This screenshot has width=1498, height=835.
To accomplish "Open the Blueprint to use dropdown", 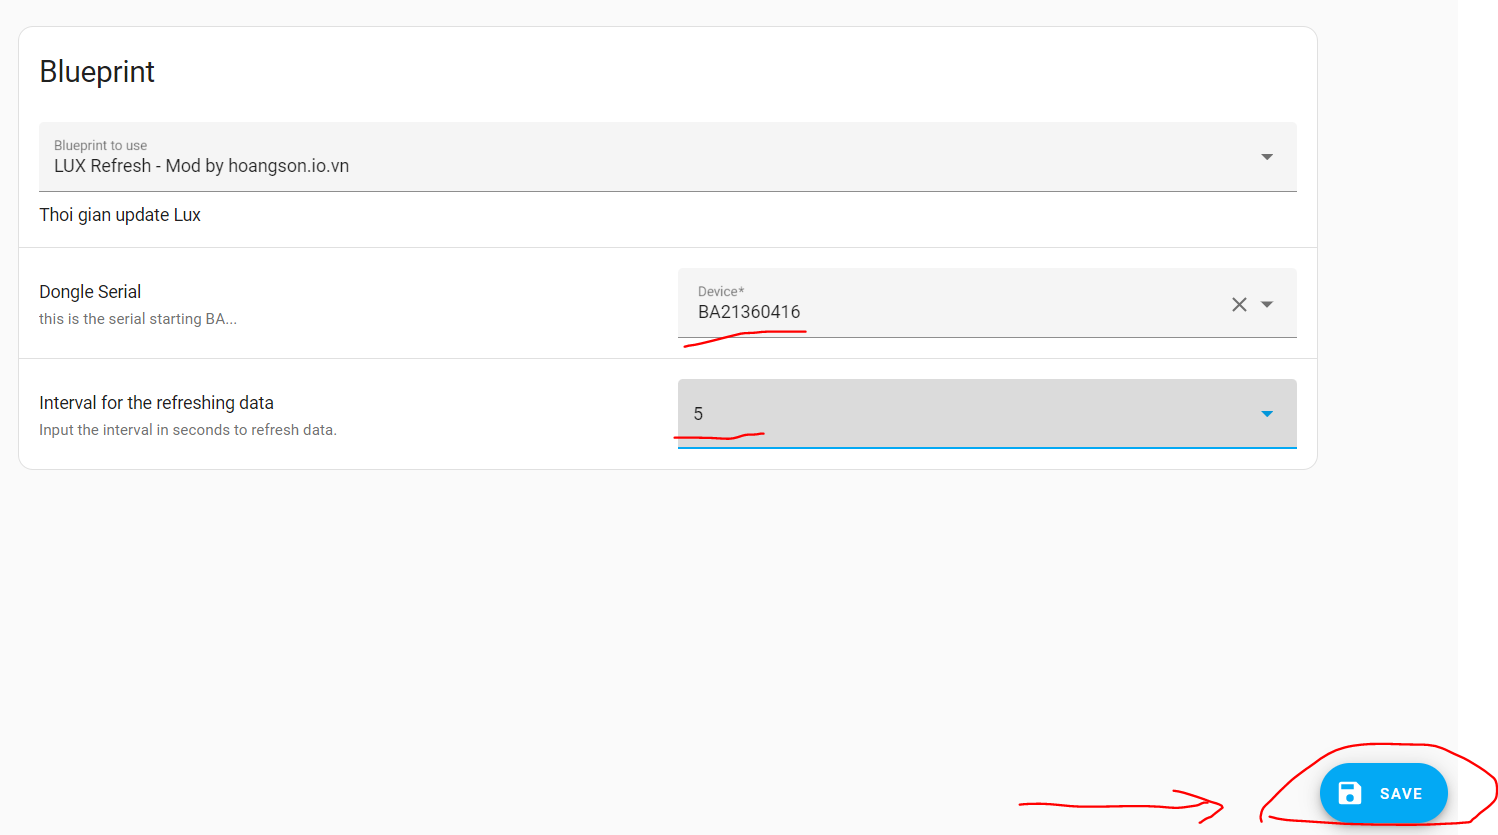I will [667, 157].
